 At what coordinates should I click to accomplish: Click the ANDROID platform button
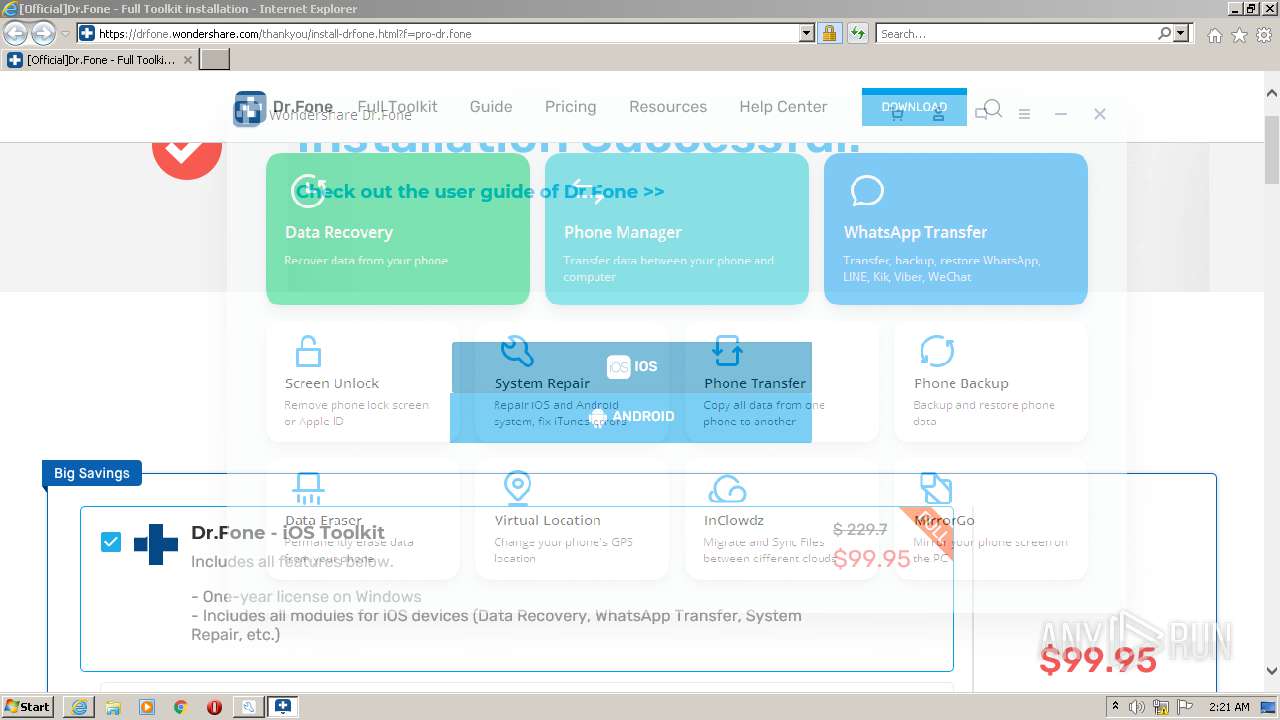[x=631, y=417]
